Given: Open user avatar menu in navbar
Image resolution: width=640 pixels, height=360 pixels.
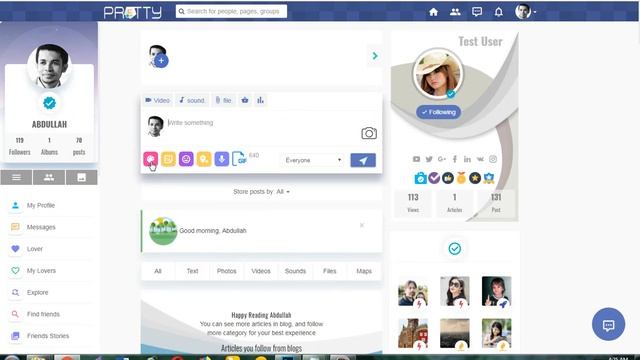Looking at the screenshot, I should 525,12.
